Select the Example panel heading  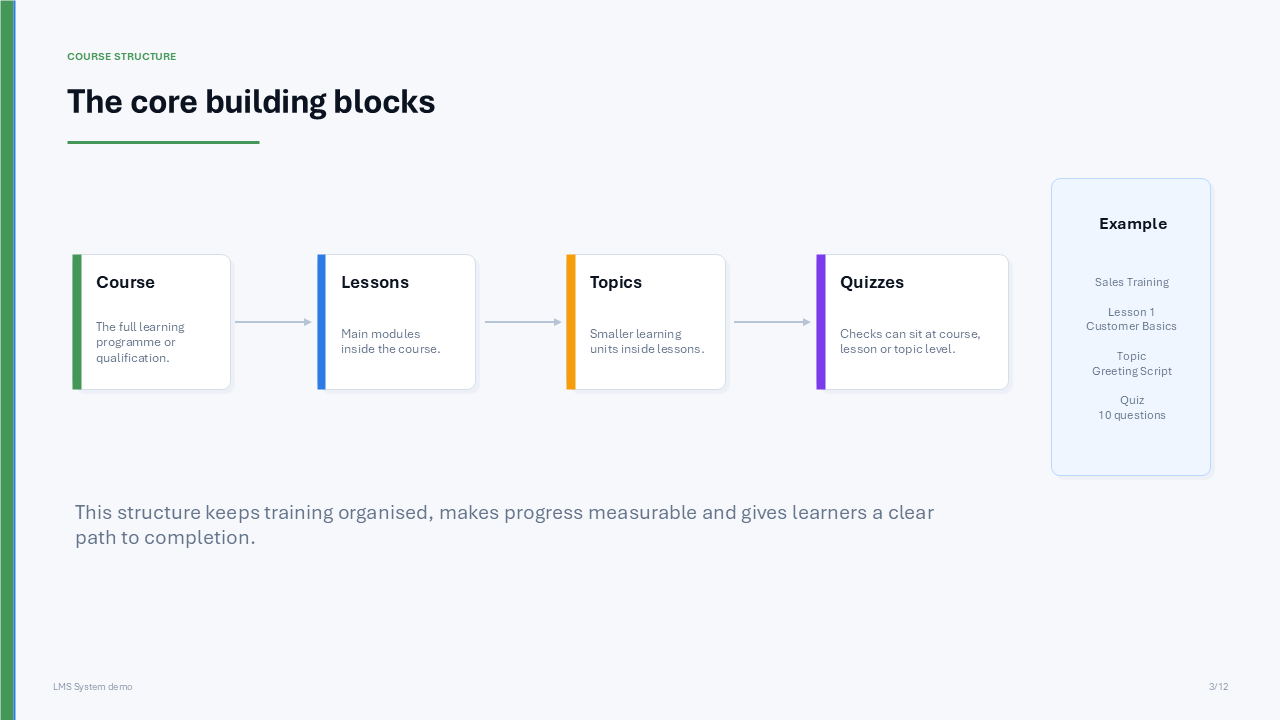[1133, 224]
